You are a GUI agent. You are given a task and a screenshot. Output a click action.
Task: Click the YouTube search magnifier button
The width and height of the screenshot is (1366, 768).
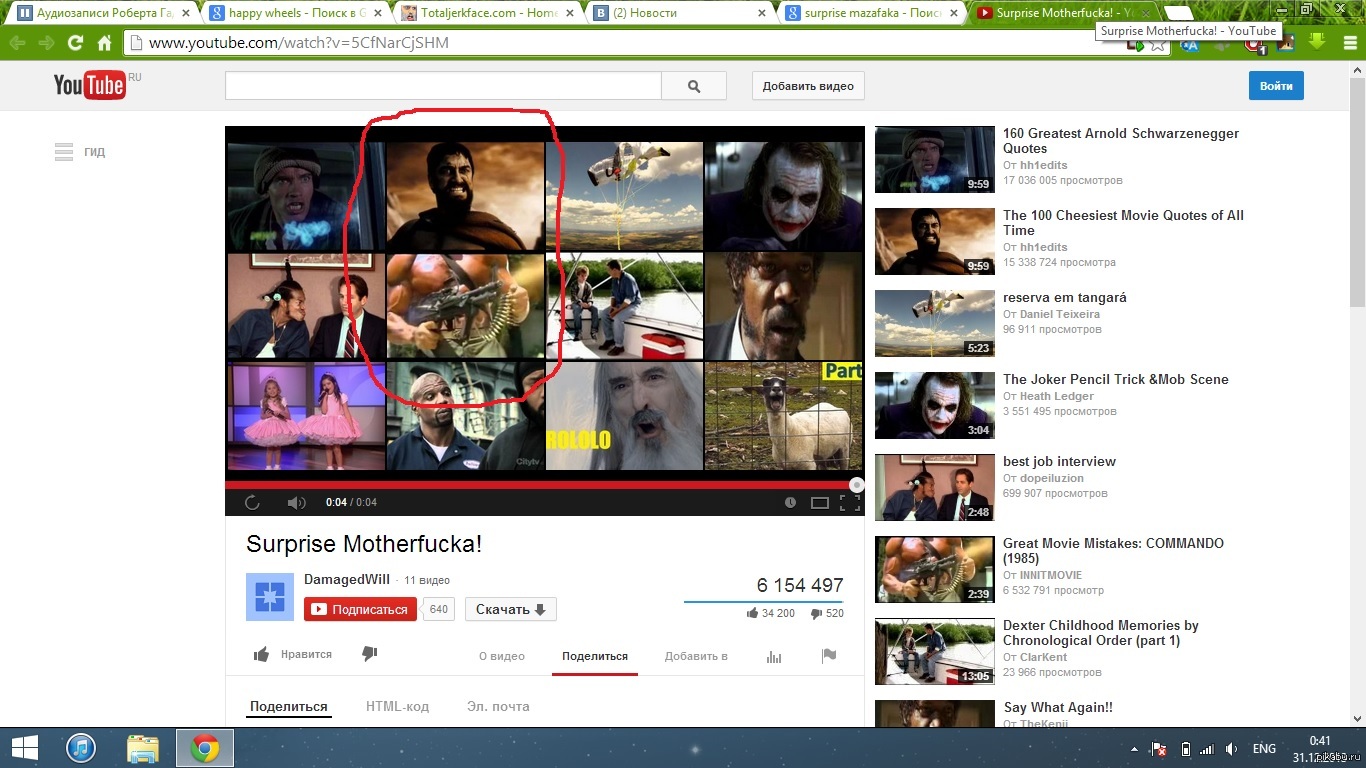coord(694,86)
